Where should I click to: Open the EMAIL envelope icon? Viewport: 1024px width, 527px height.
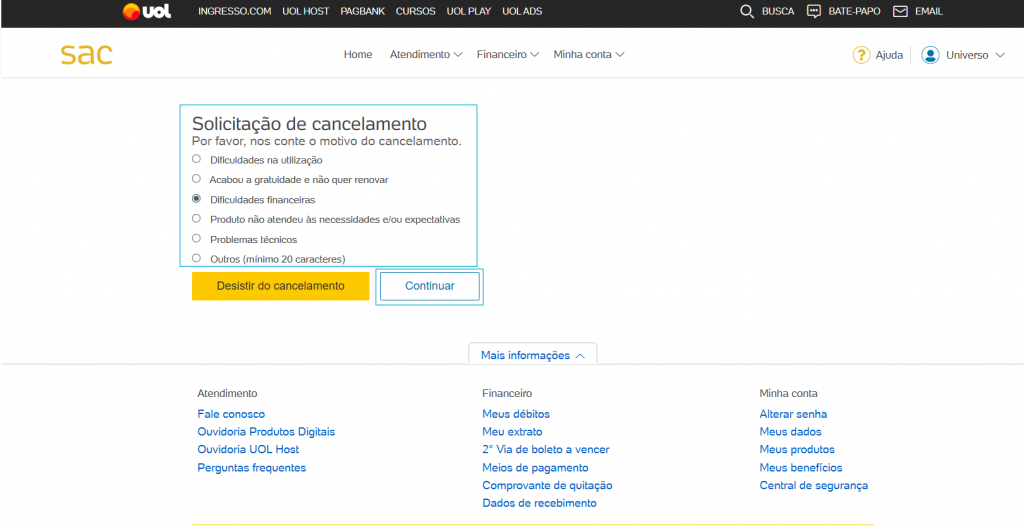pyautogui.click(x=900, y=12)
